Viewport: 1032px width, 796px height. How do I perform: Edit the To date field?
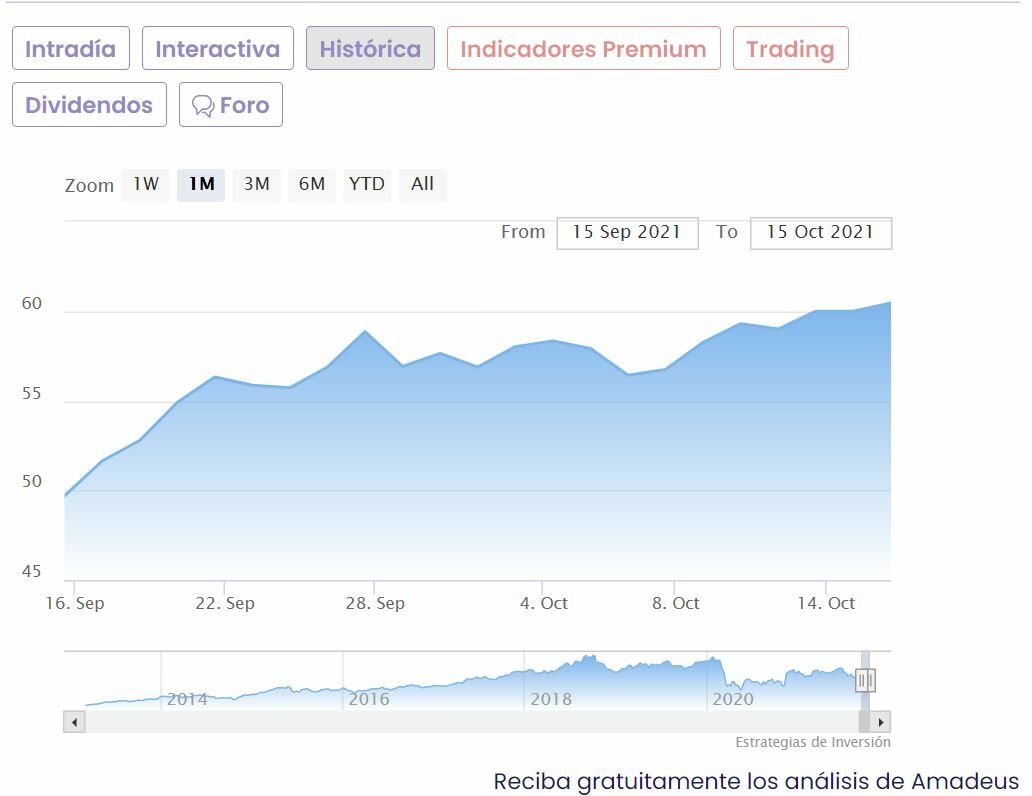821,233
